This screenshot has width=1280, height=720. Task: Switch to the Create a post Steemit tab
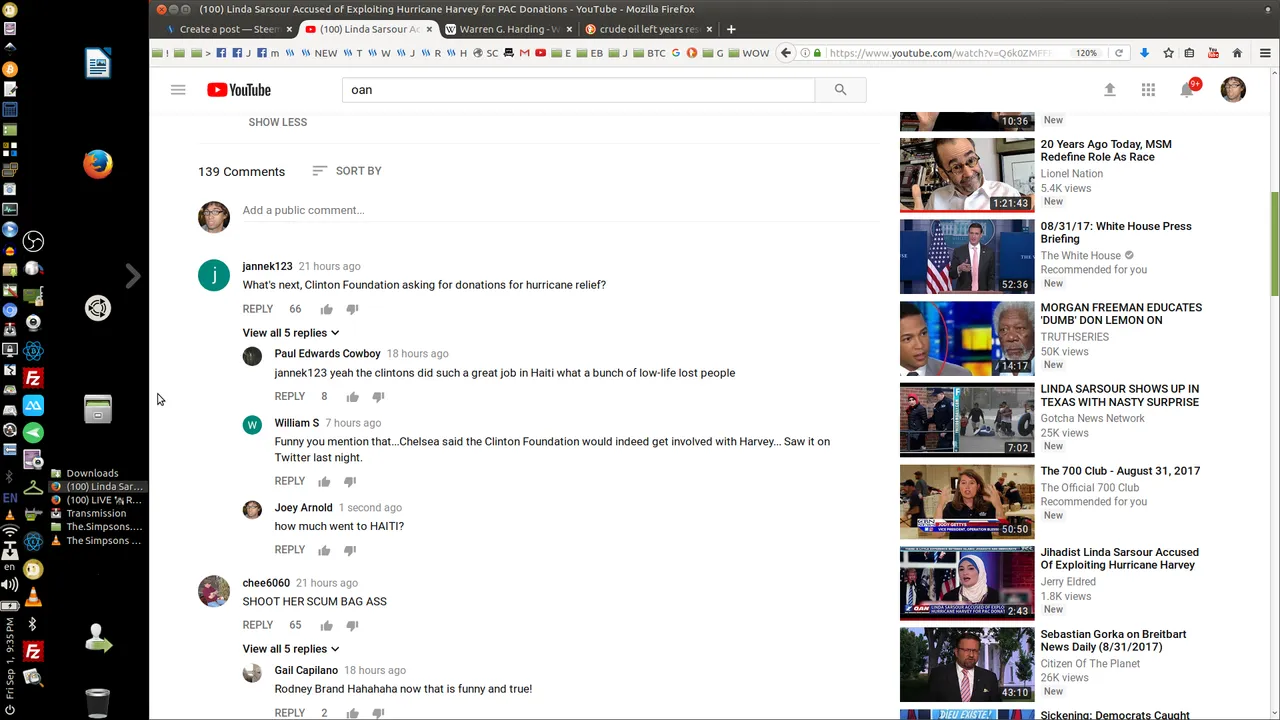pyautogui.click(x=227, y=29)
